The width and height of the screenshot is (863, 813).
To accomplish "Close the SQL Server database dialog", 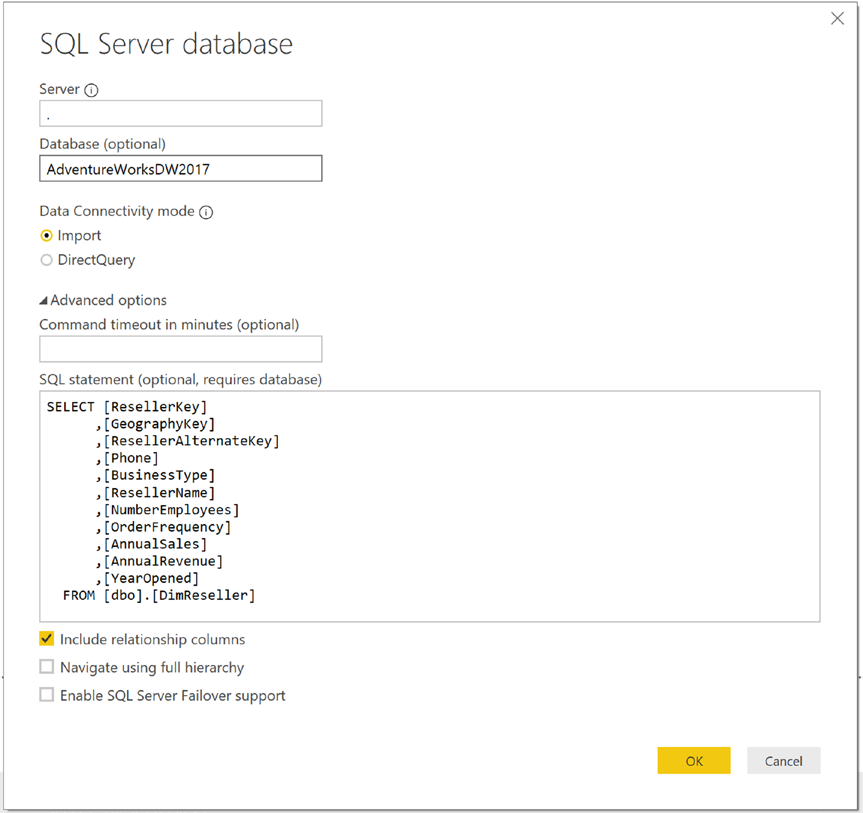I will pyautogui.click(x=837, y=19).
